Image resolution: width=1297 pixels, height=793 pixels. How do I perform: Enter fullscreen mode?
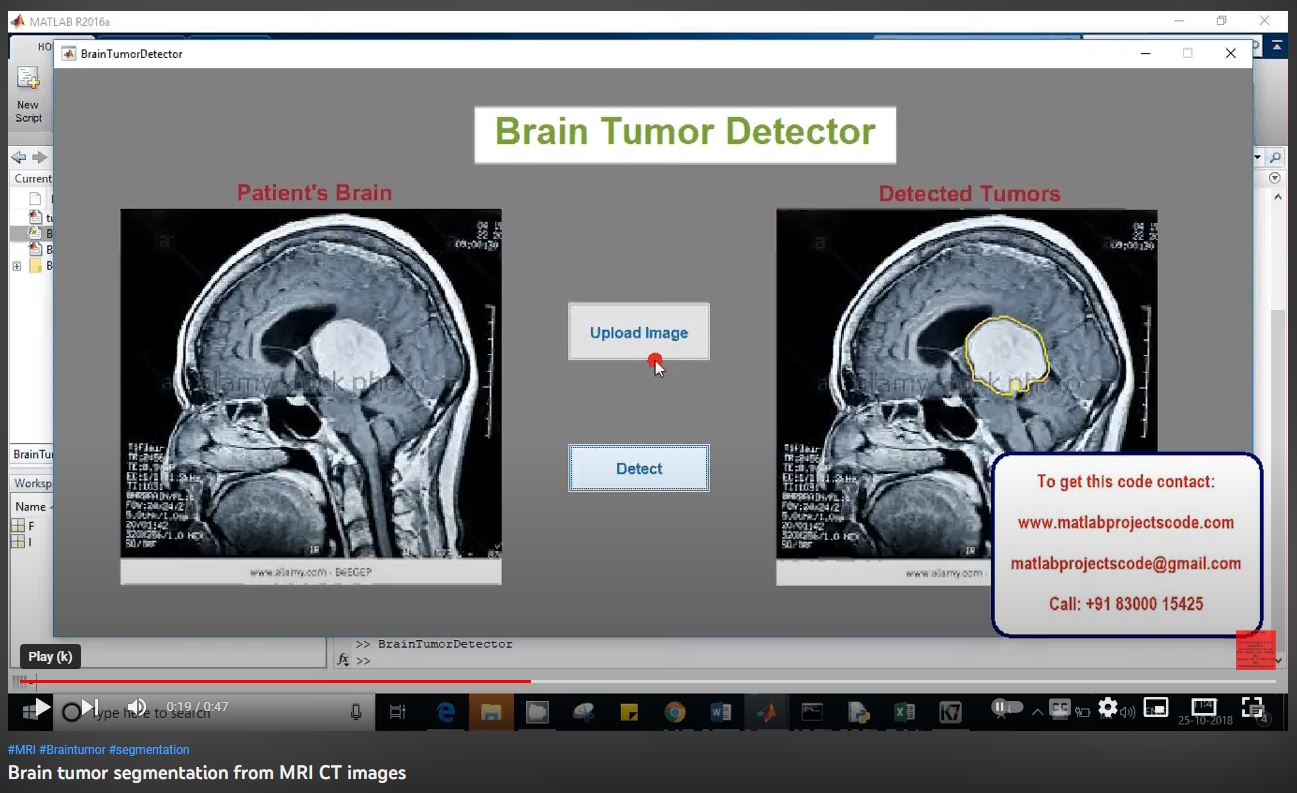pos(1252,707)
